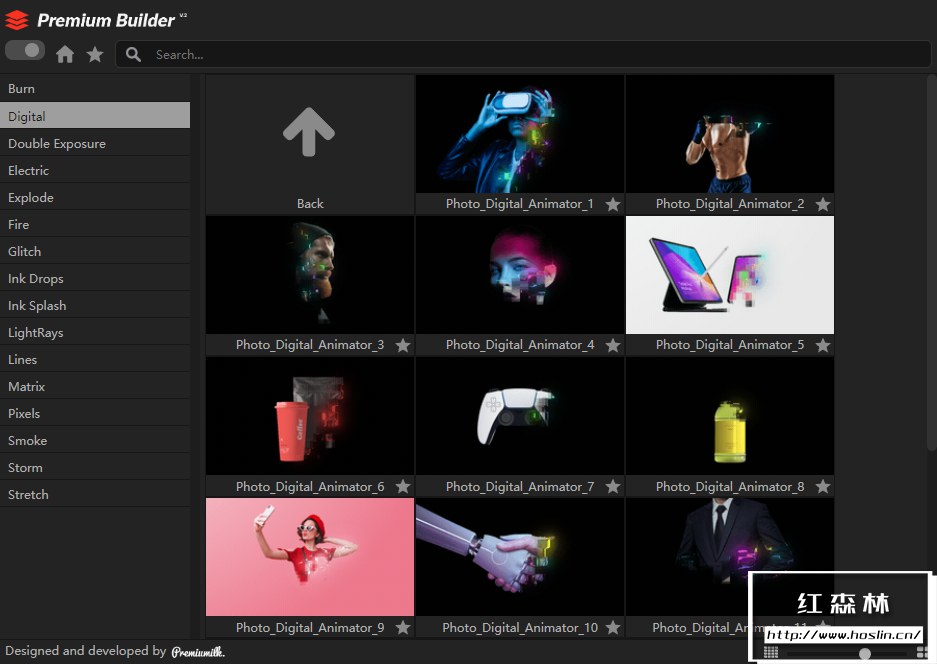937x664 pixels.
Task: Open the Stretch category
Action: coord(95,494)
